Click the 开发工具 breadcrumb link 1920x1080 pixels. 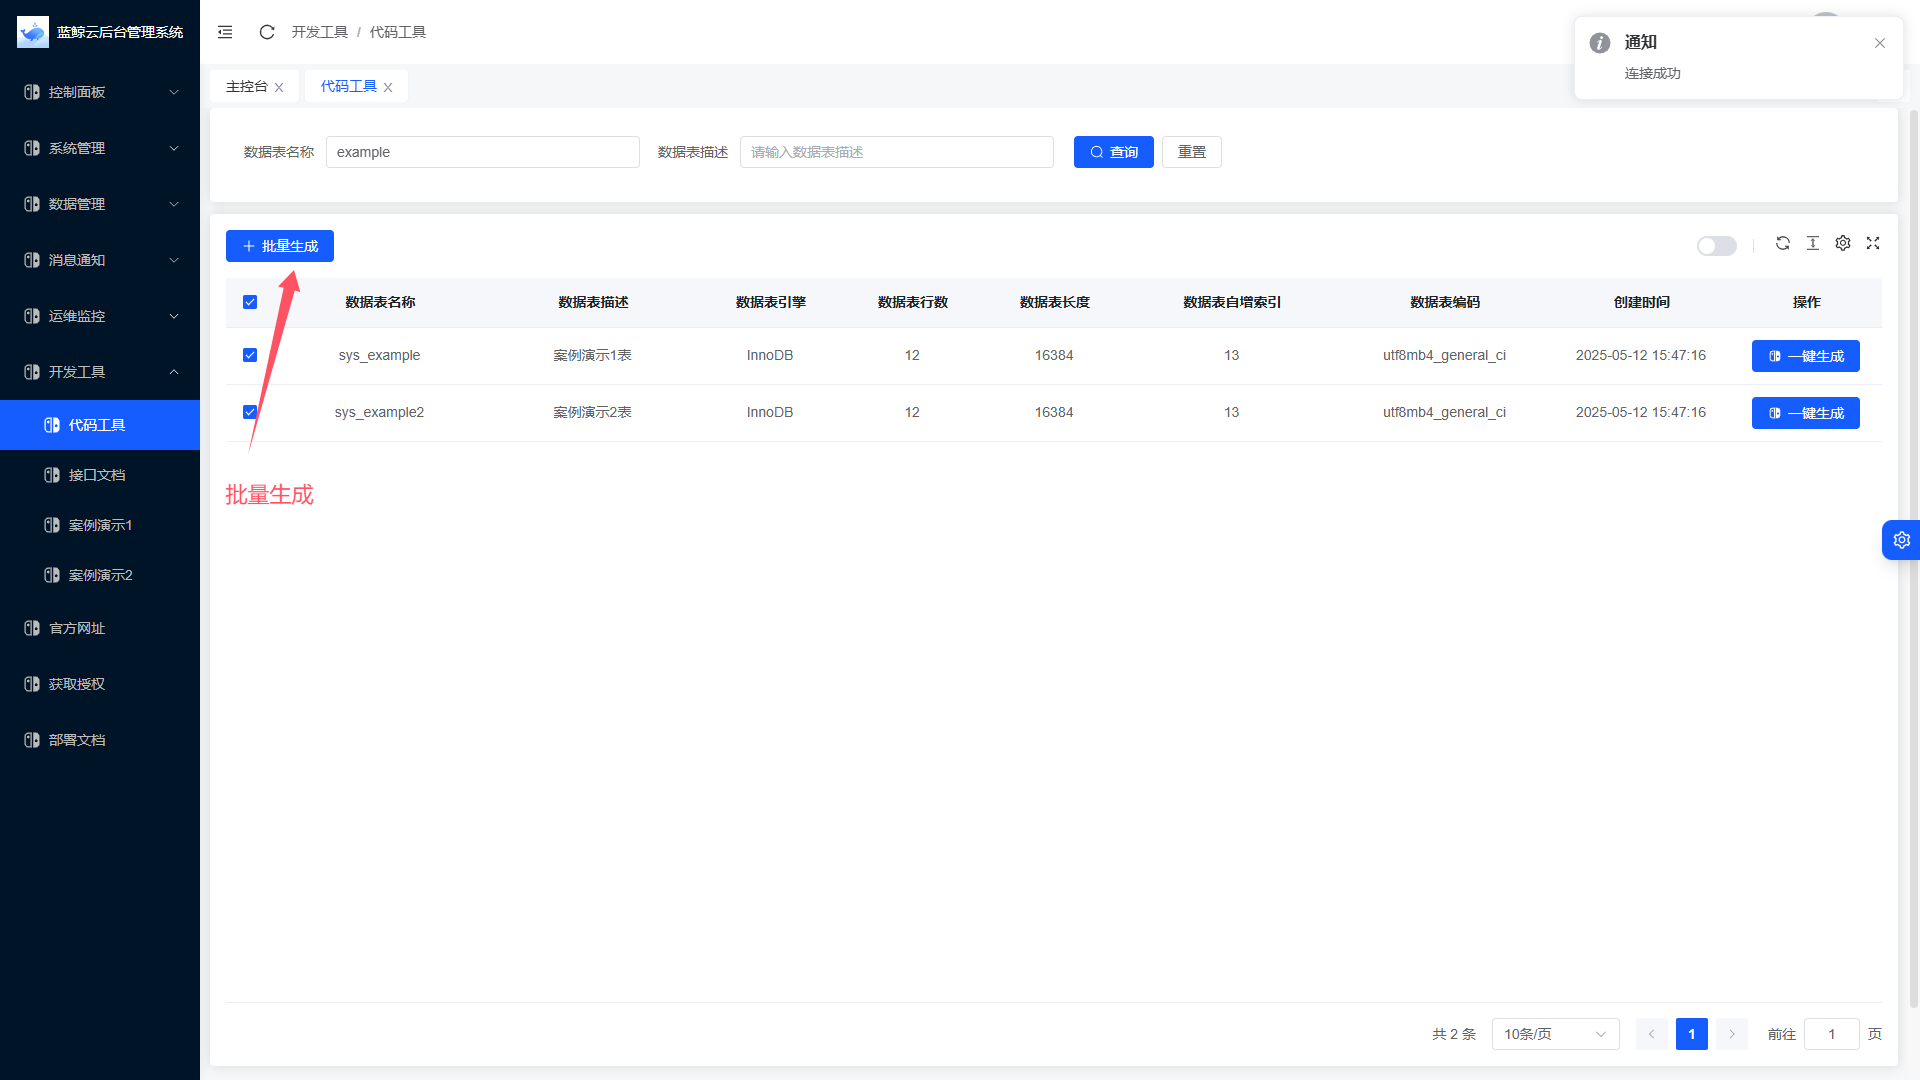pos(320,32)
